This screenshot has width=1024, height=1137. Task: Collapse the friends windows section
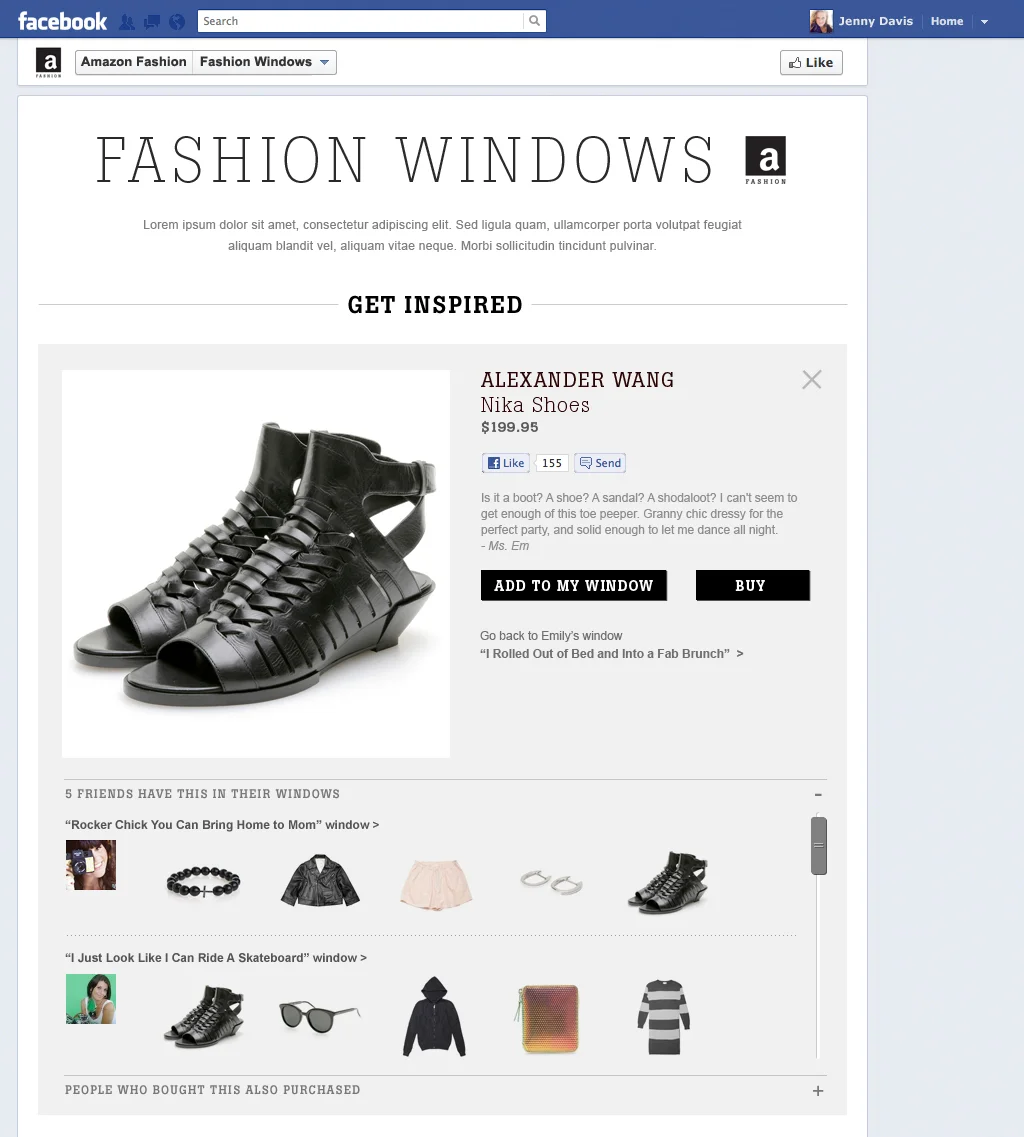pyautogui.click(x=818, y=795)
